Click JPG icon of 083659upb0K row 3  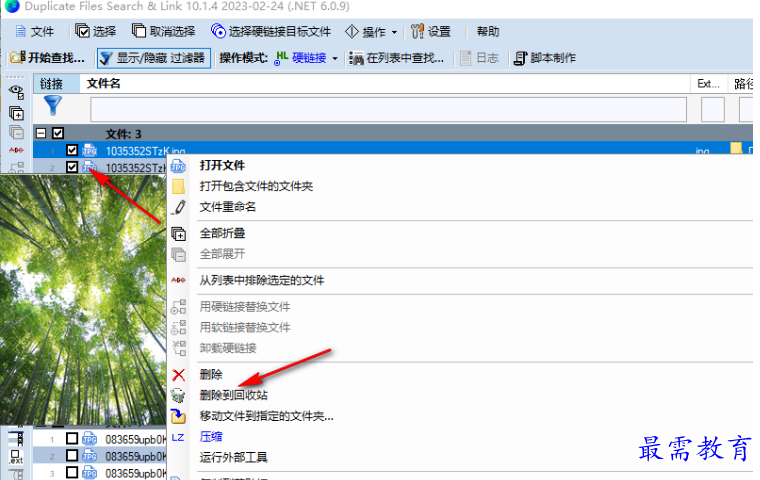click(90, 473)
